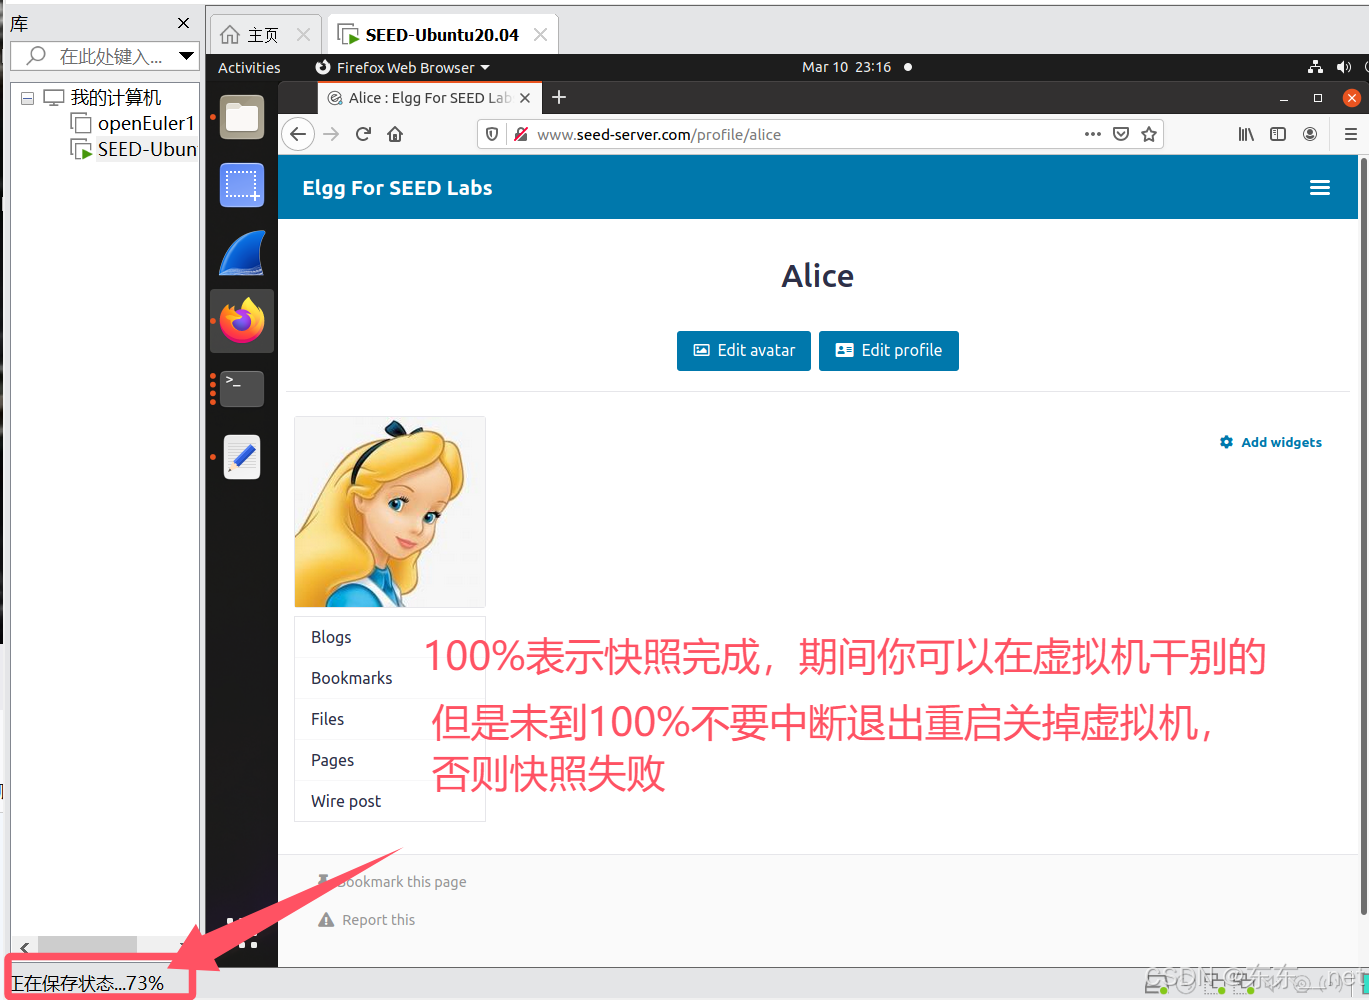
Task: Open page actions three-dot menu
Action: tap(1093, 134)
